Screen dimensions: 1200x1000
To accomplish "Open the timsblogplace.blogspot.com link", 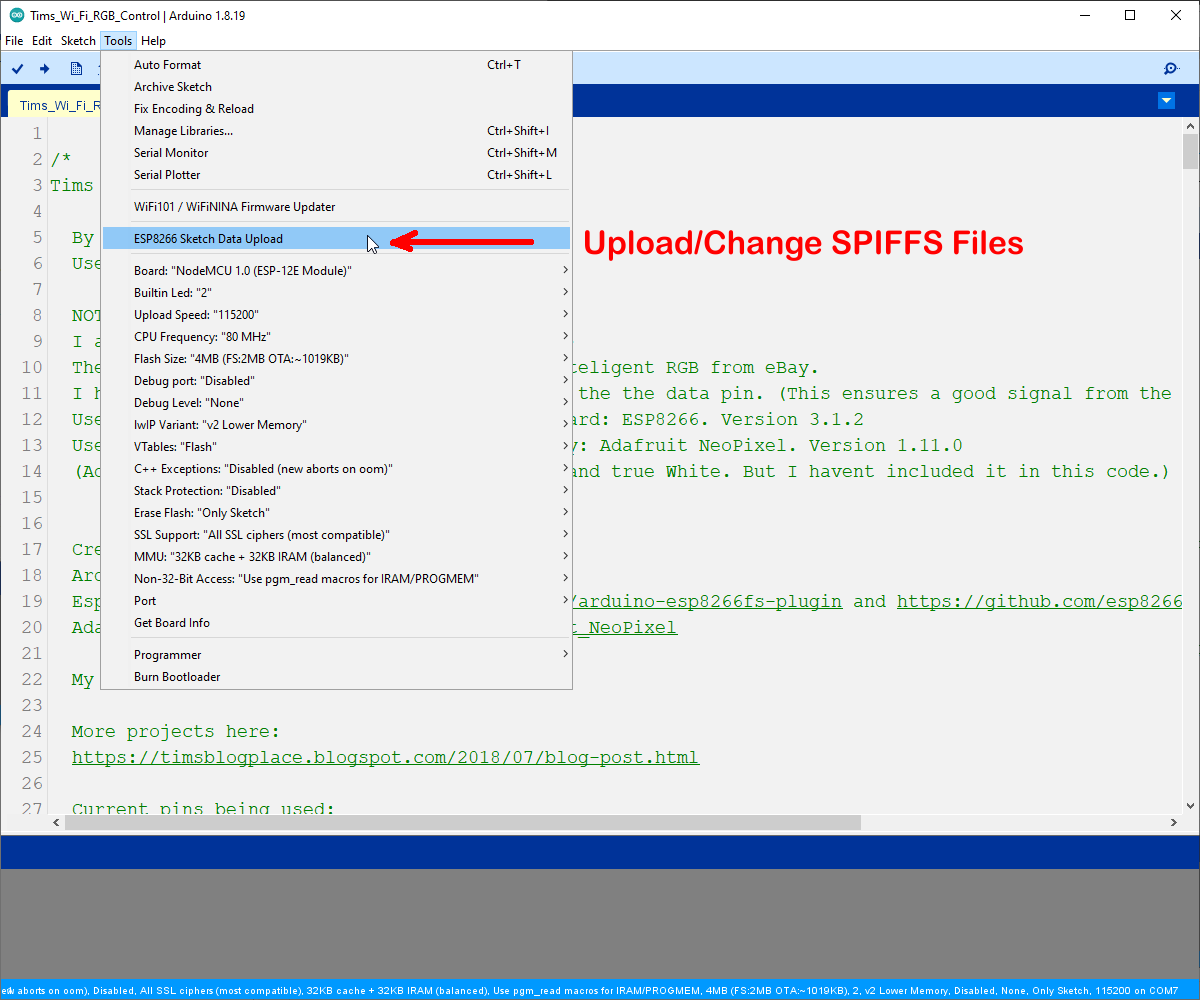I will point(385,757).
